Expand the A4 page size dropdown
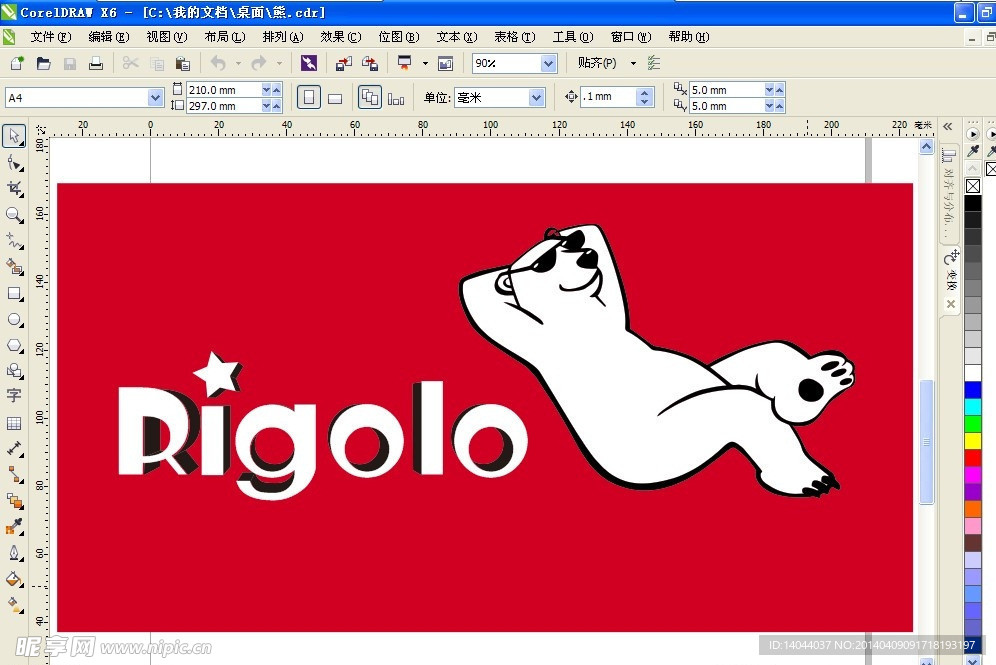This screenshot has height=665, width=996. pos(155,97)
